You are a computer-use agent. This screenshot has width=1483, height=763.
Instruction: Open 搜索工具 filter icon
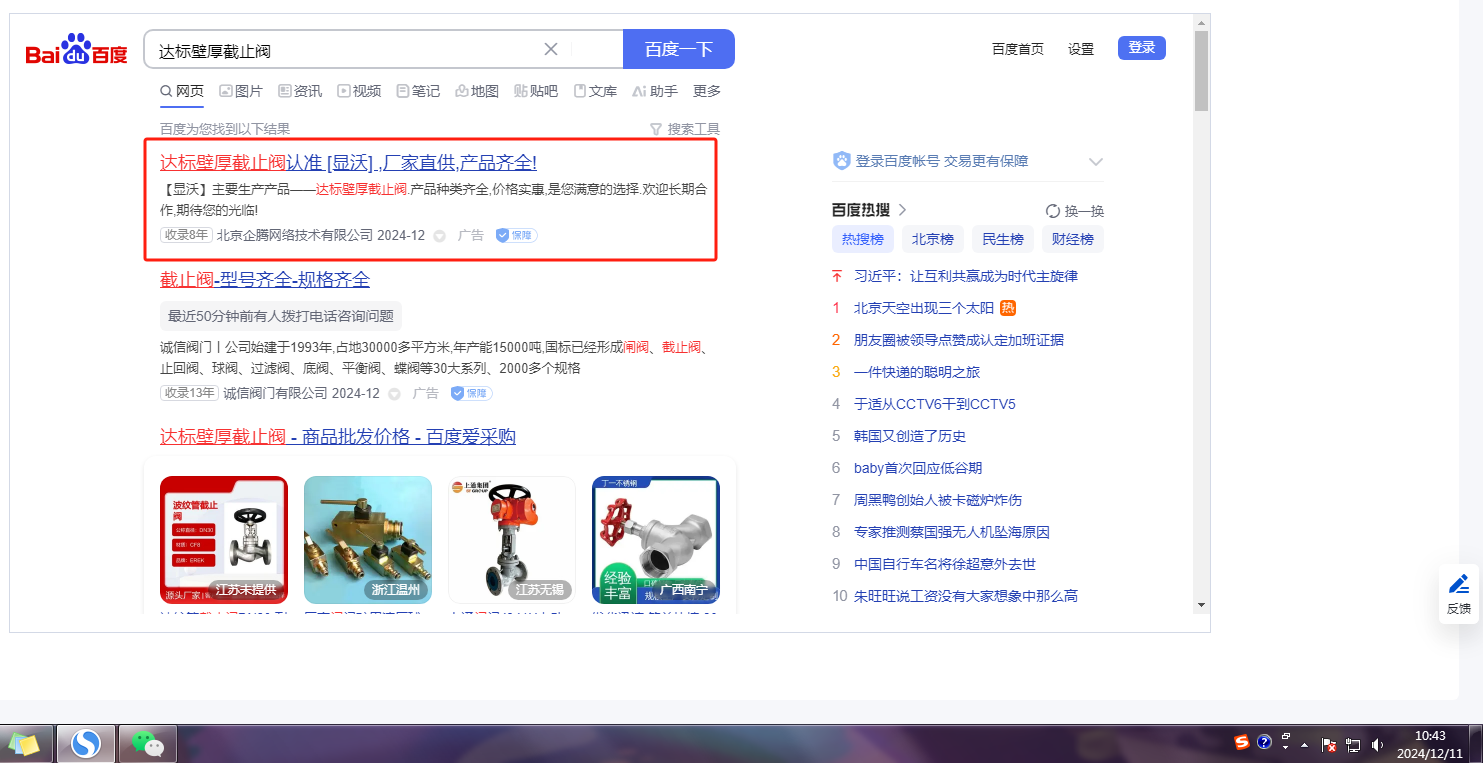tap(656, 129)
